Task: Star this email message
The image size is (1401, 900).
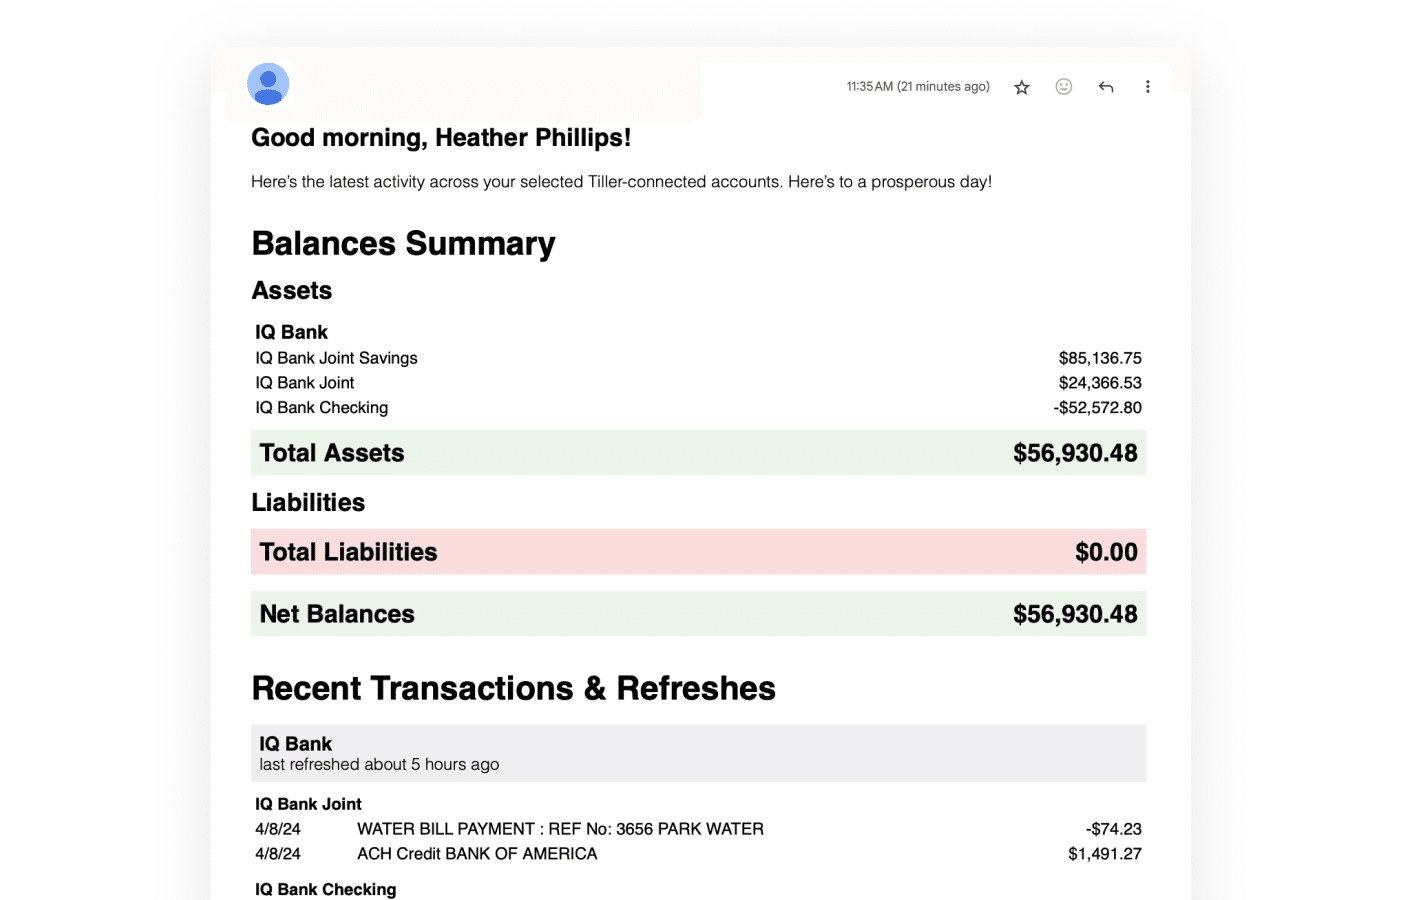Action: tap(1021, 87)
